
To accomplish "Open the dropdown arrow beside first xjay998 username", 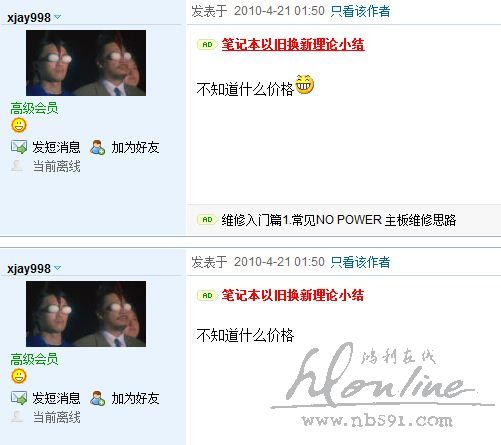I will pos(57,17).
